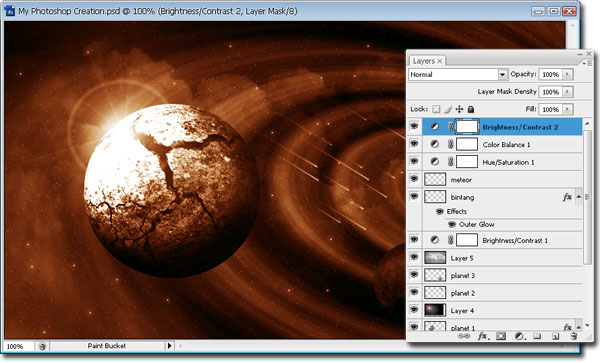Click mask link chain on Brightness/Contrast 2
The image size is (600, 363).
coord(451,127)
